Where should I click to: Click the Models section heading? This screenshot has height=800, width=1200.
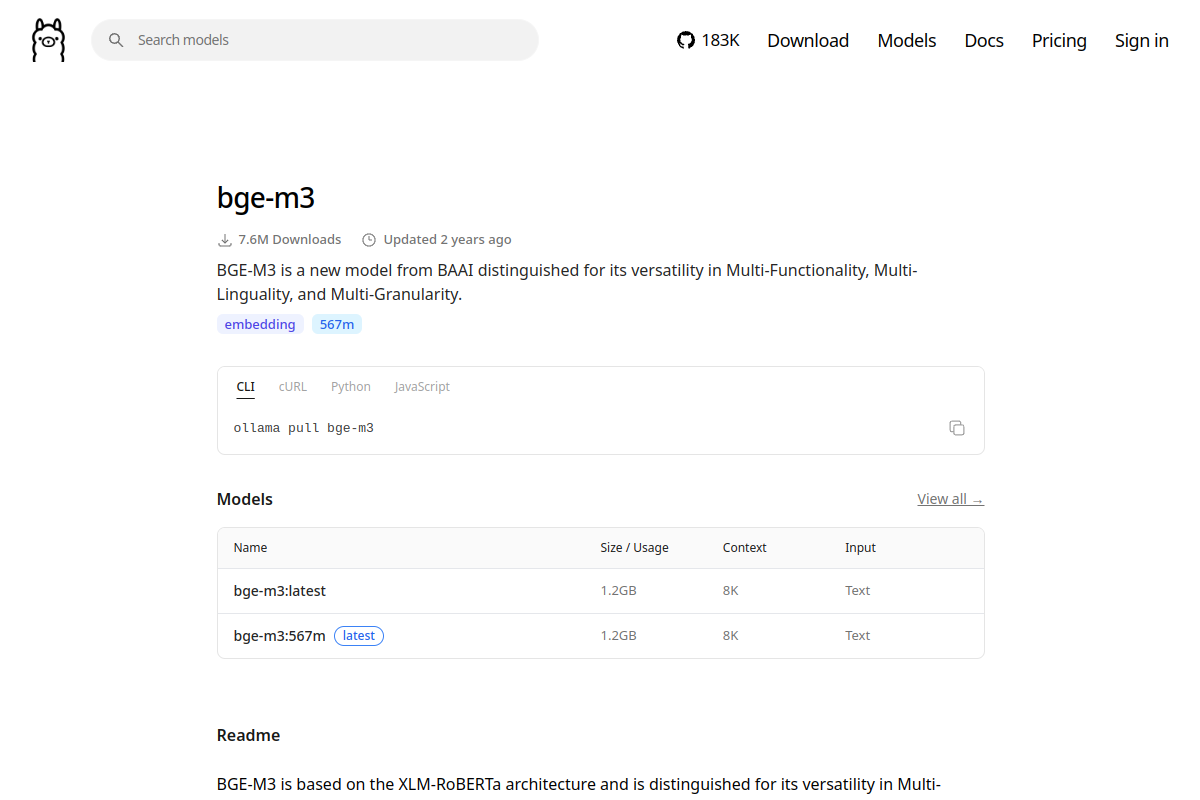(245, 499)
